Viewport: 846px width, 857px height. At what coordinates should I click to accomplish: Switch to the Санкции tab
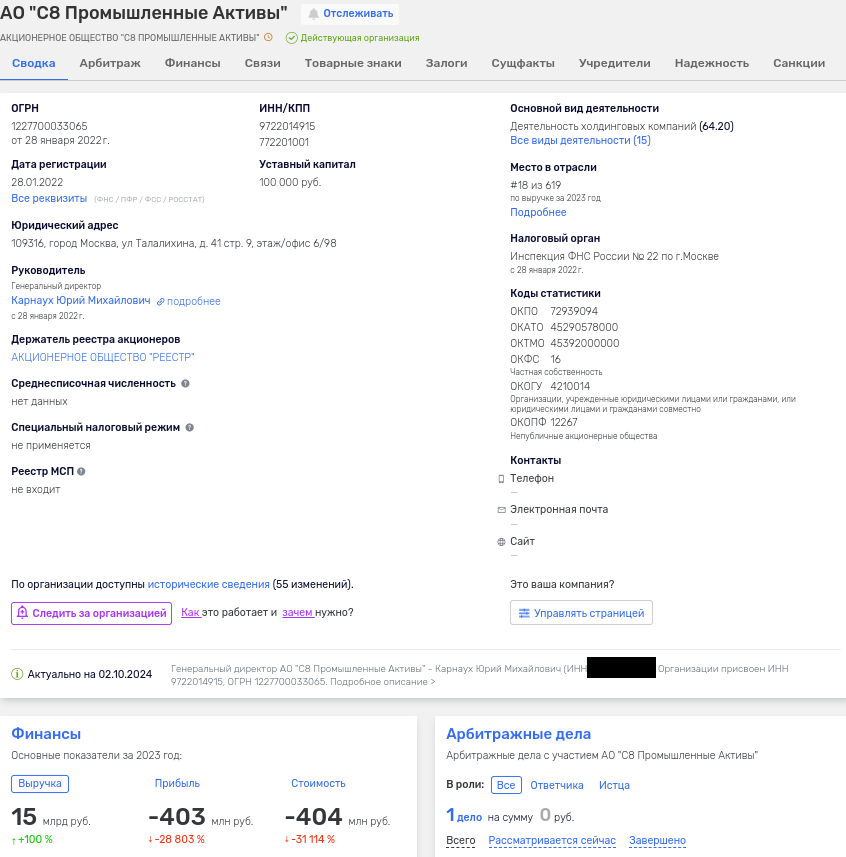pyautogui.click(x=799, y=63)
